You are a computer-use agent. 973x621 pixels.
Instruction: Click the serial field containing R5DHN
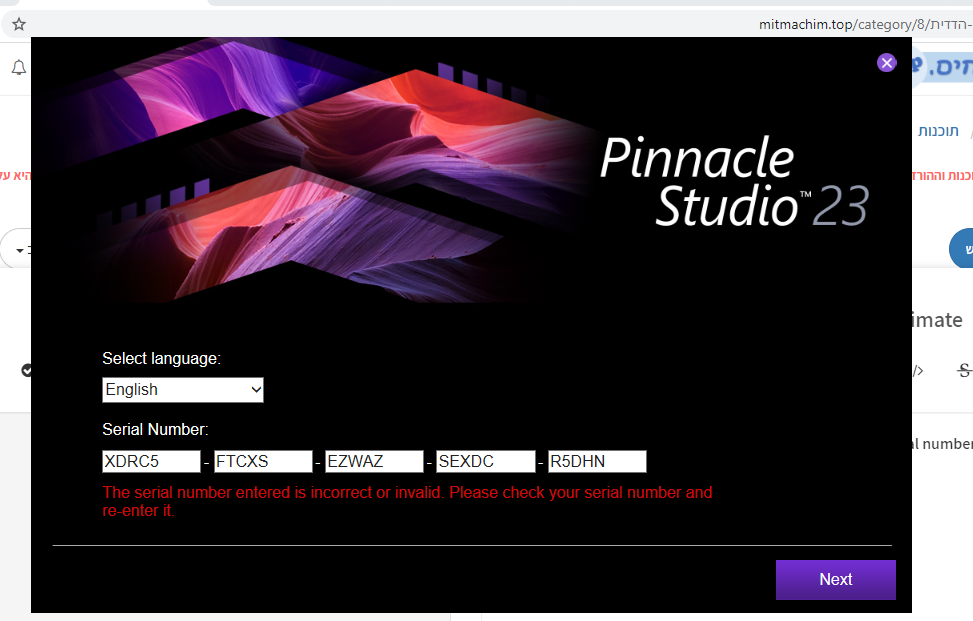[597, 462]
